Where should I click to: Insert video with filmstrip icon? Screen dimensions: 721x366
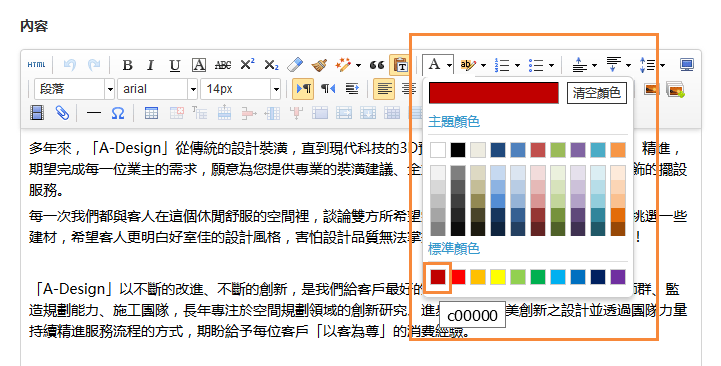click(x=37, y=113)
